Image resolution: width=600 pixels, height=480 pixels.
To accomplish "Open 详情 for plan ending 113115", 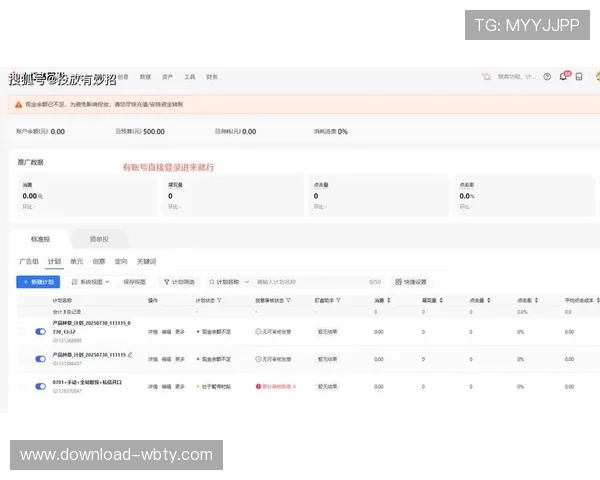I will [x=153, y=359].
